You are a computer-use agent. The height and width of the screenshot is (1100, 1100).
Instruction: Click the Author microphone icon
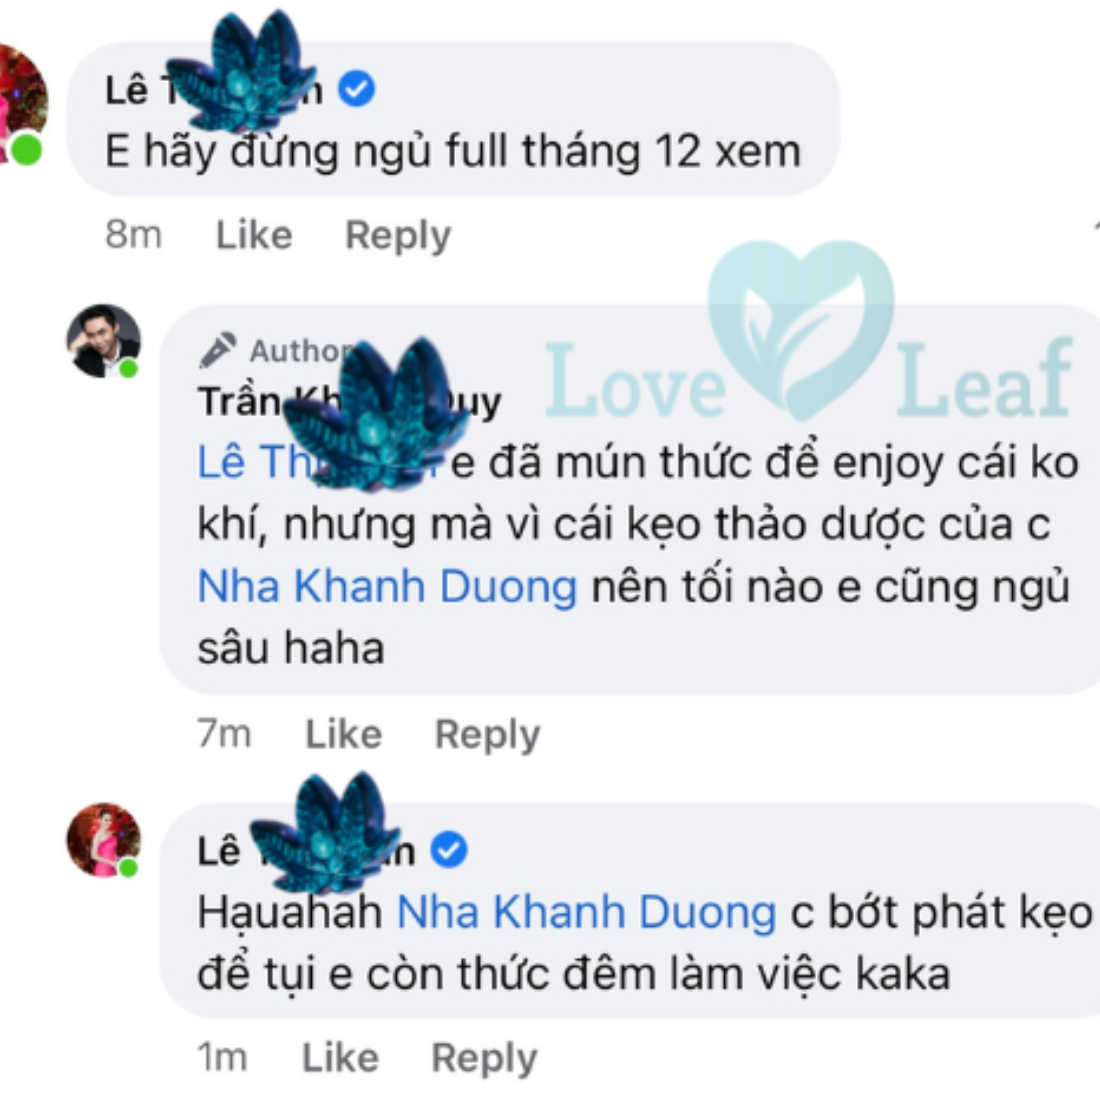217,350
